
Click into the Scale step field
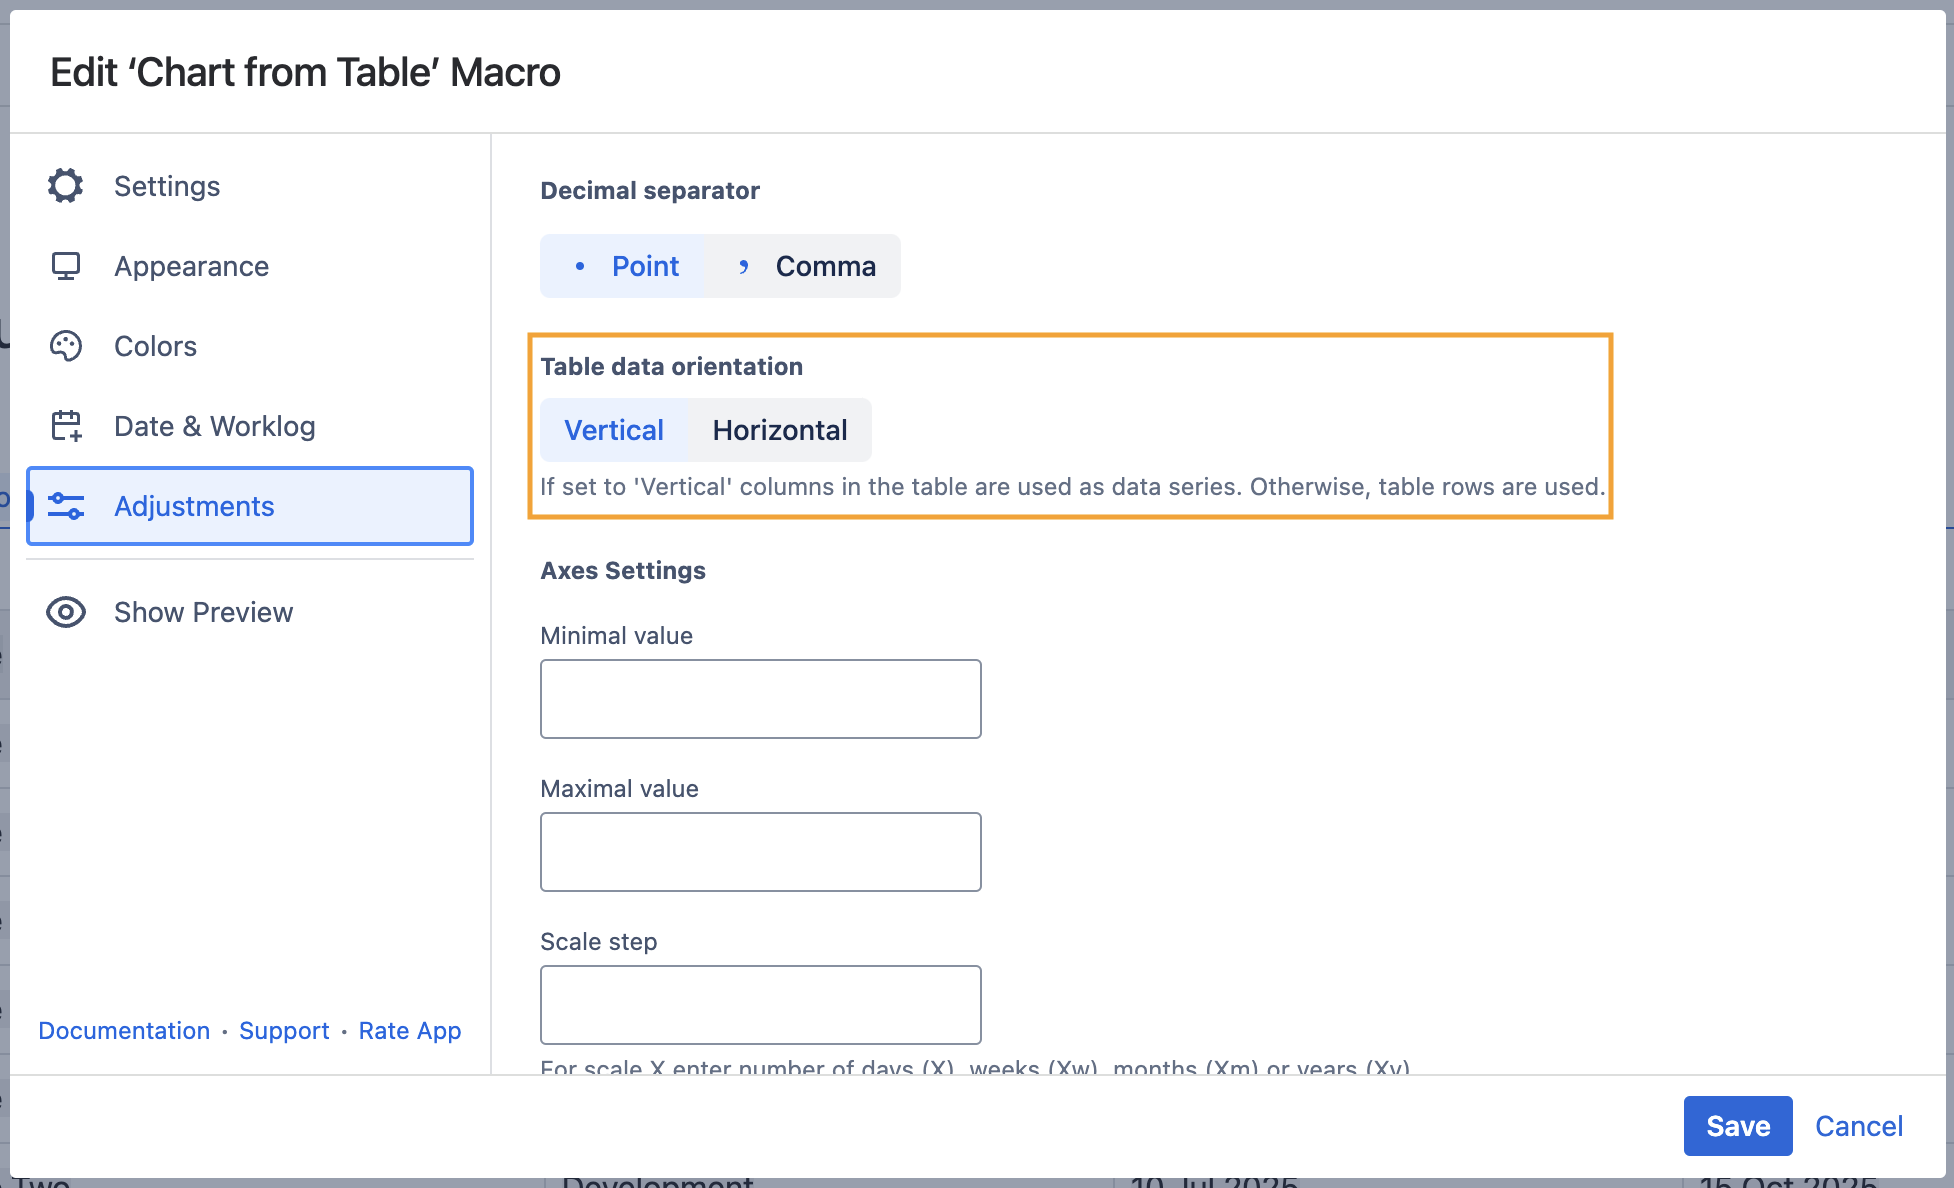point(760,1005)
